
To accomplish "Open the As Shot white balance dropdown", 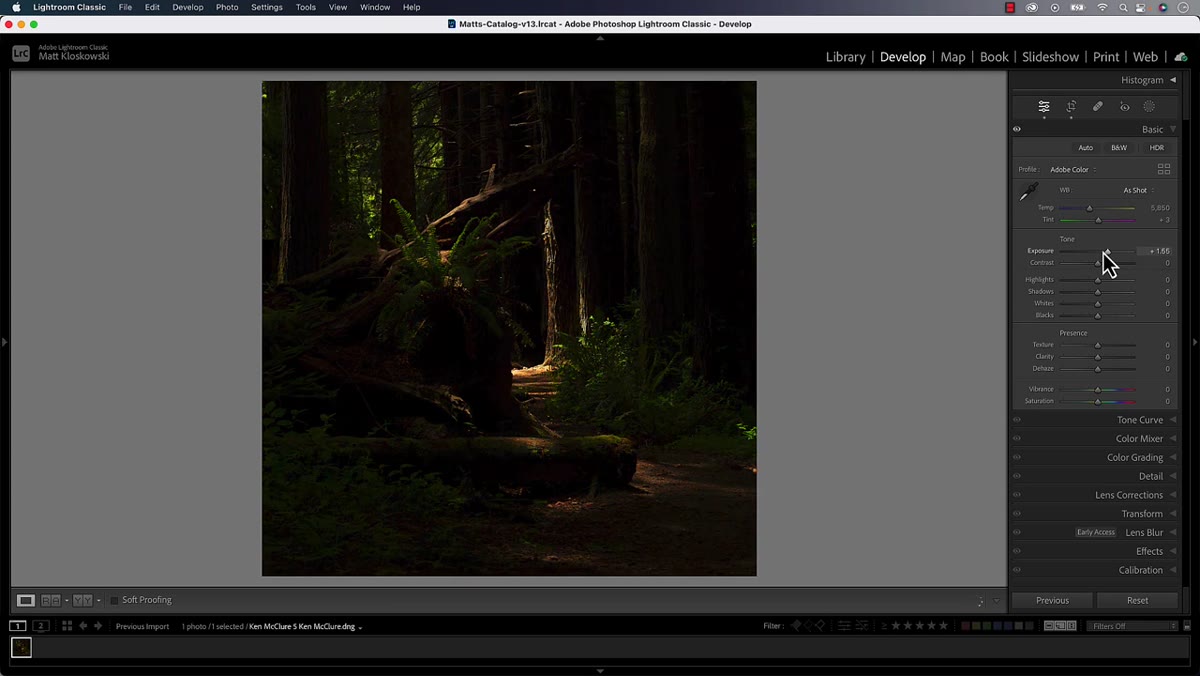I will [x=1138, y=190].
